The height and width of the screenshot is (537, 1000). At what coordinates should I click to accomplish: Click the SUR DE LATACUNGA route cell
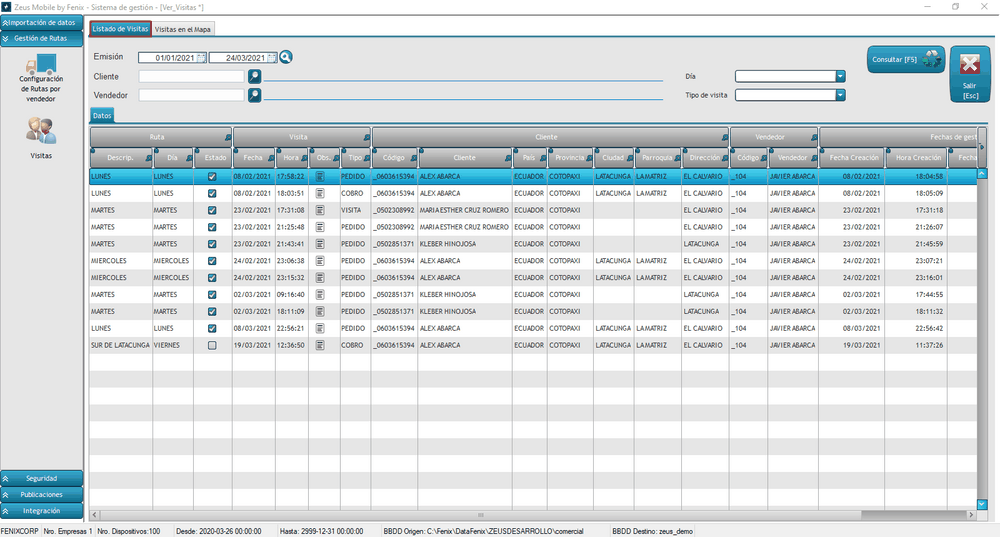pos(121,346)
